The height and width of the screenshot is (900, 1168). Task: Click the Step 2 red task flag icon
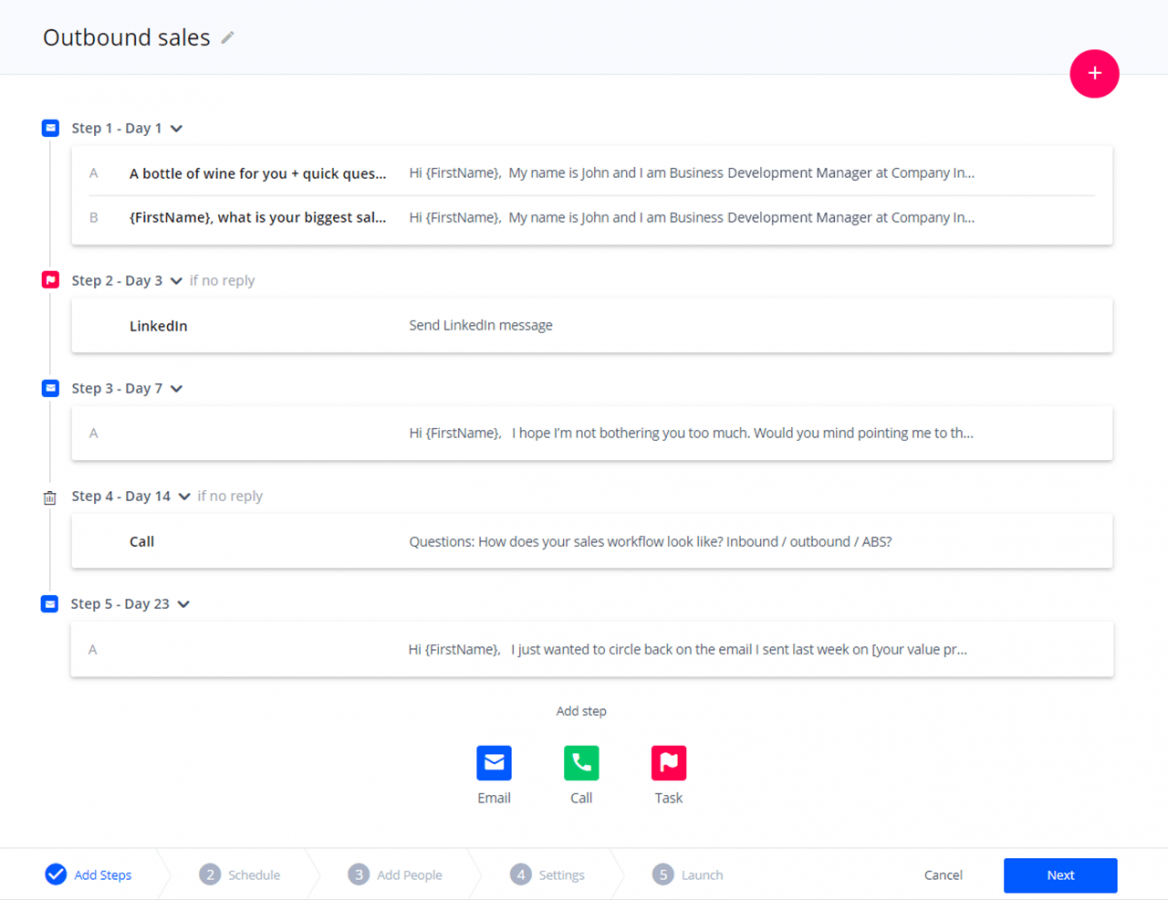[50, 280]
